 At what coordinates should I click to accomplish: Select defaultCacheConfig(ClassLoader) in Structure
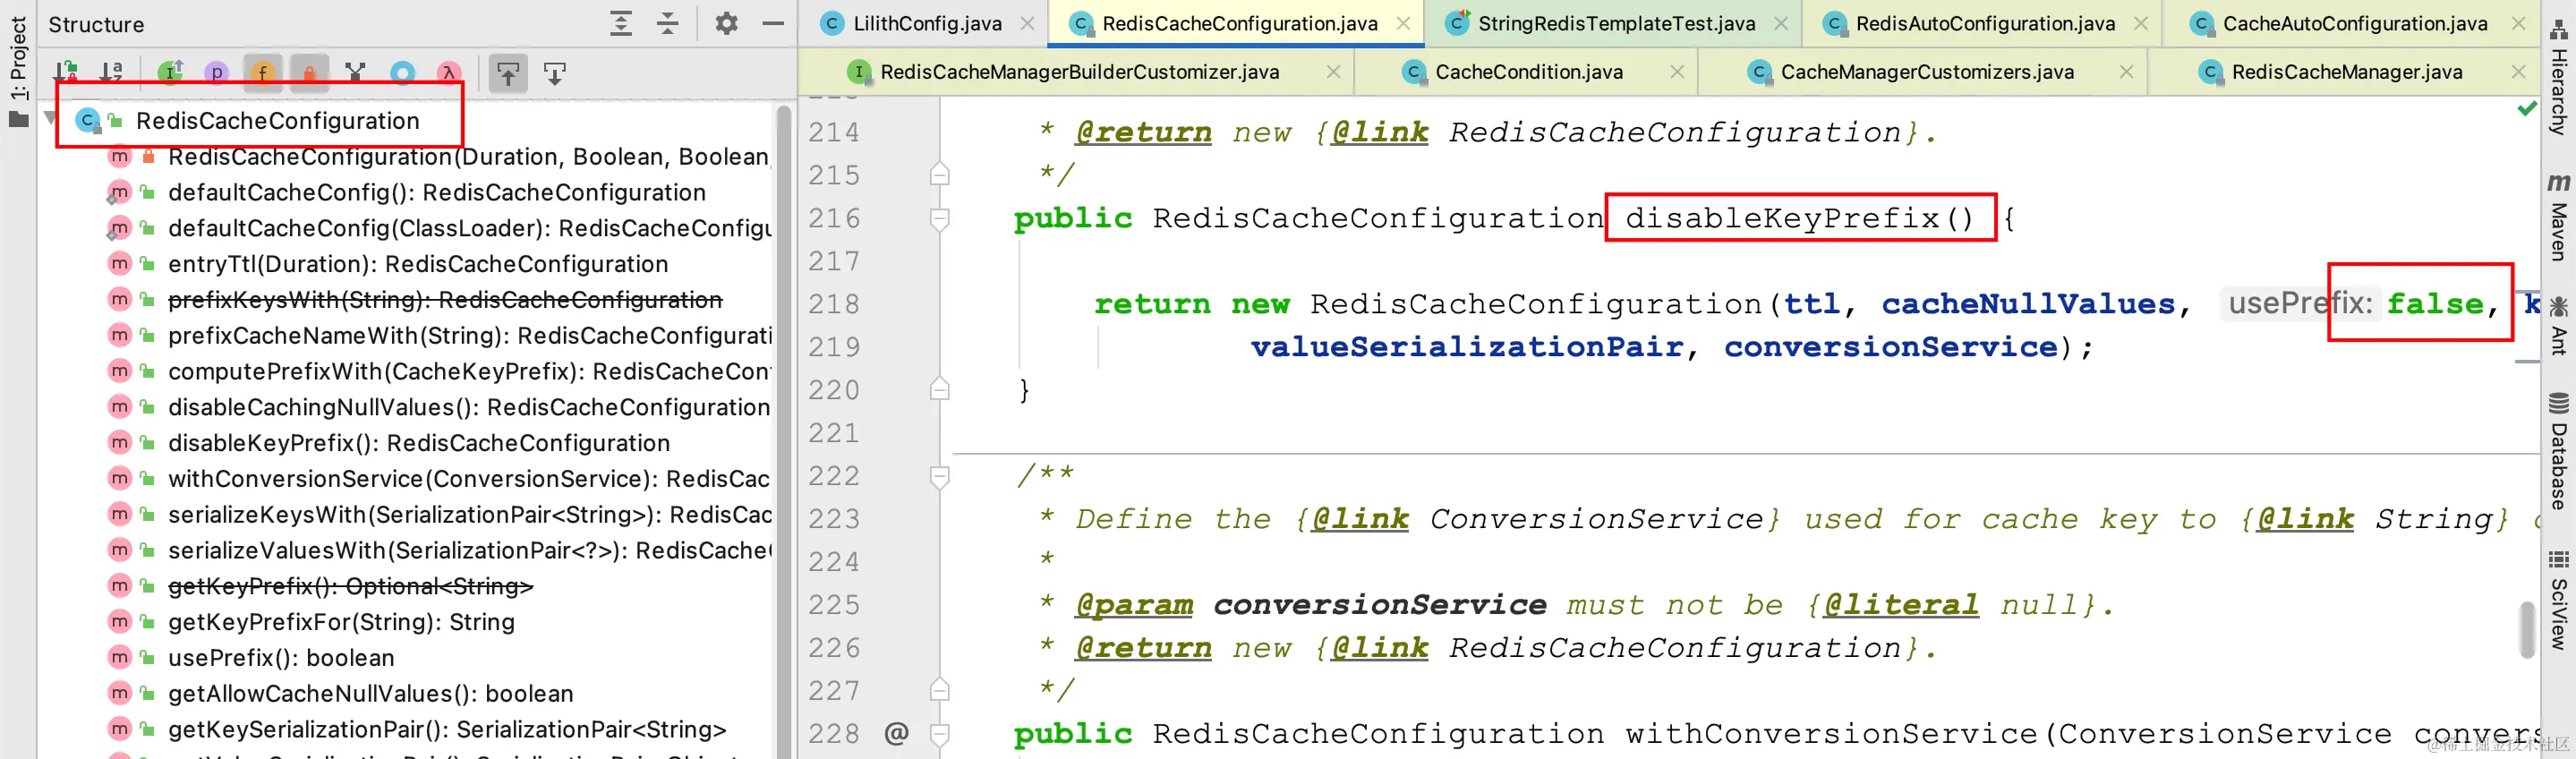470,228
